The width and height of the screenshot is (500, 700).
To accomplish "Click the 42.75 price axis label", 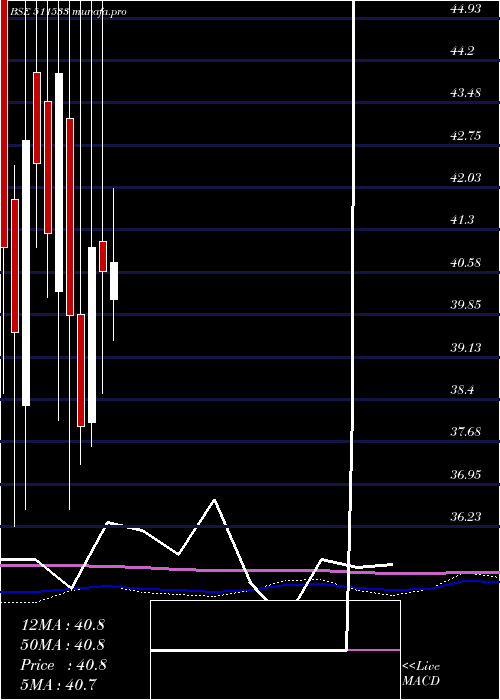I will click(x=466, y=136).
